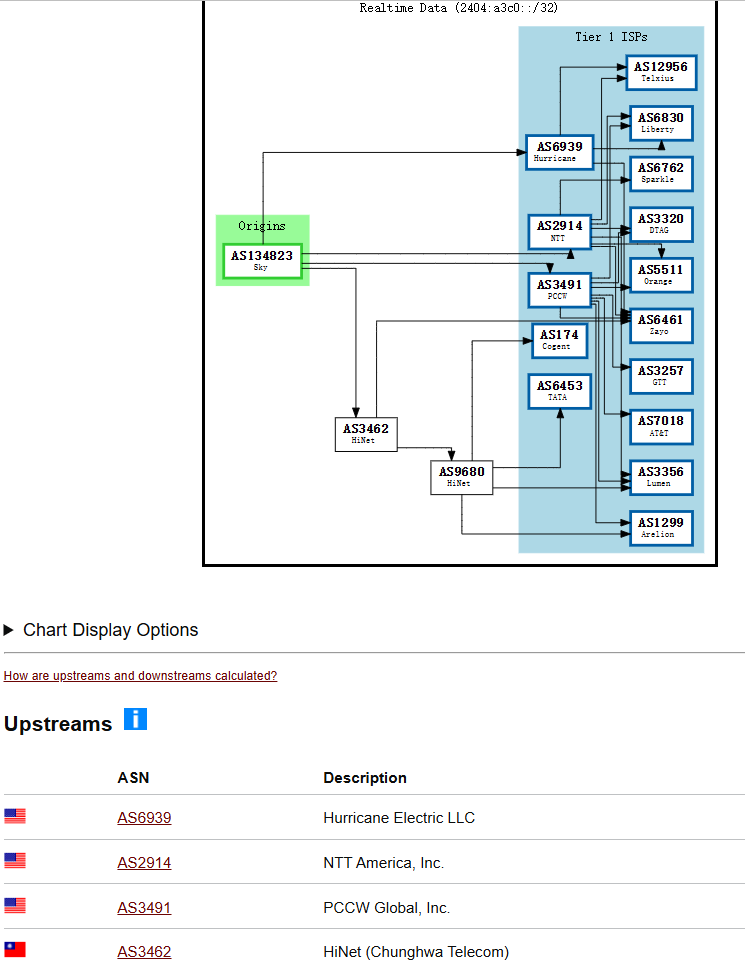Viewport: 745px width, 964px height.
Task: Click the AS3462 HiNet graph node
Action: coord(366,434)
